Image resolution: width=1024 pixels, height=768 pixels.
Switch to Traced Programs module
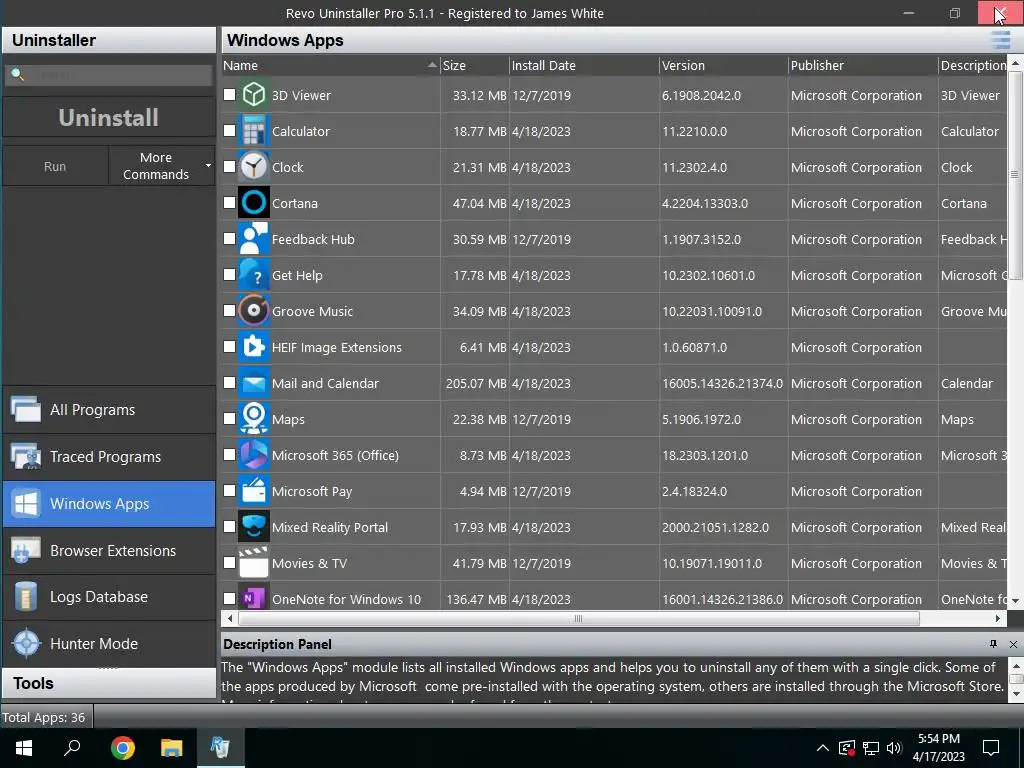pos(109,457)
